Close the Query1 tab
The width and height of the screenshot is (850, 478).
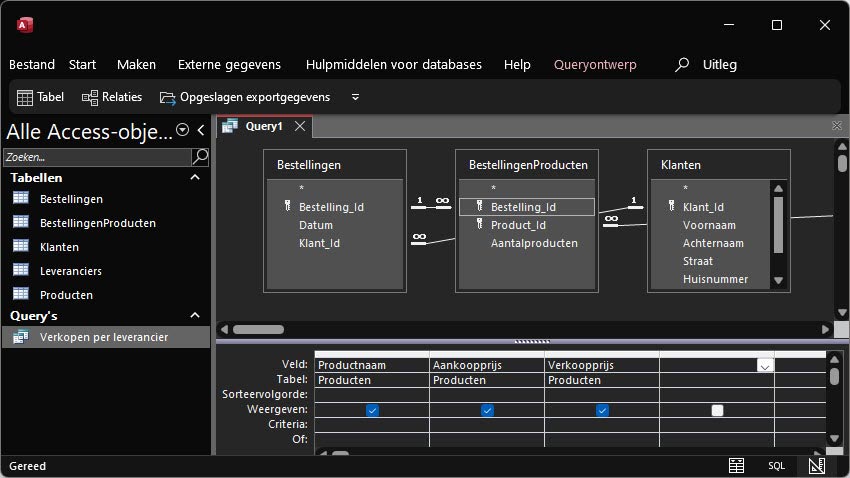coord(300,126)
